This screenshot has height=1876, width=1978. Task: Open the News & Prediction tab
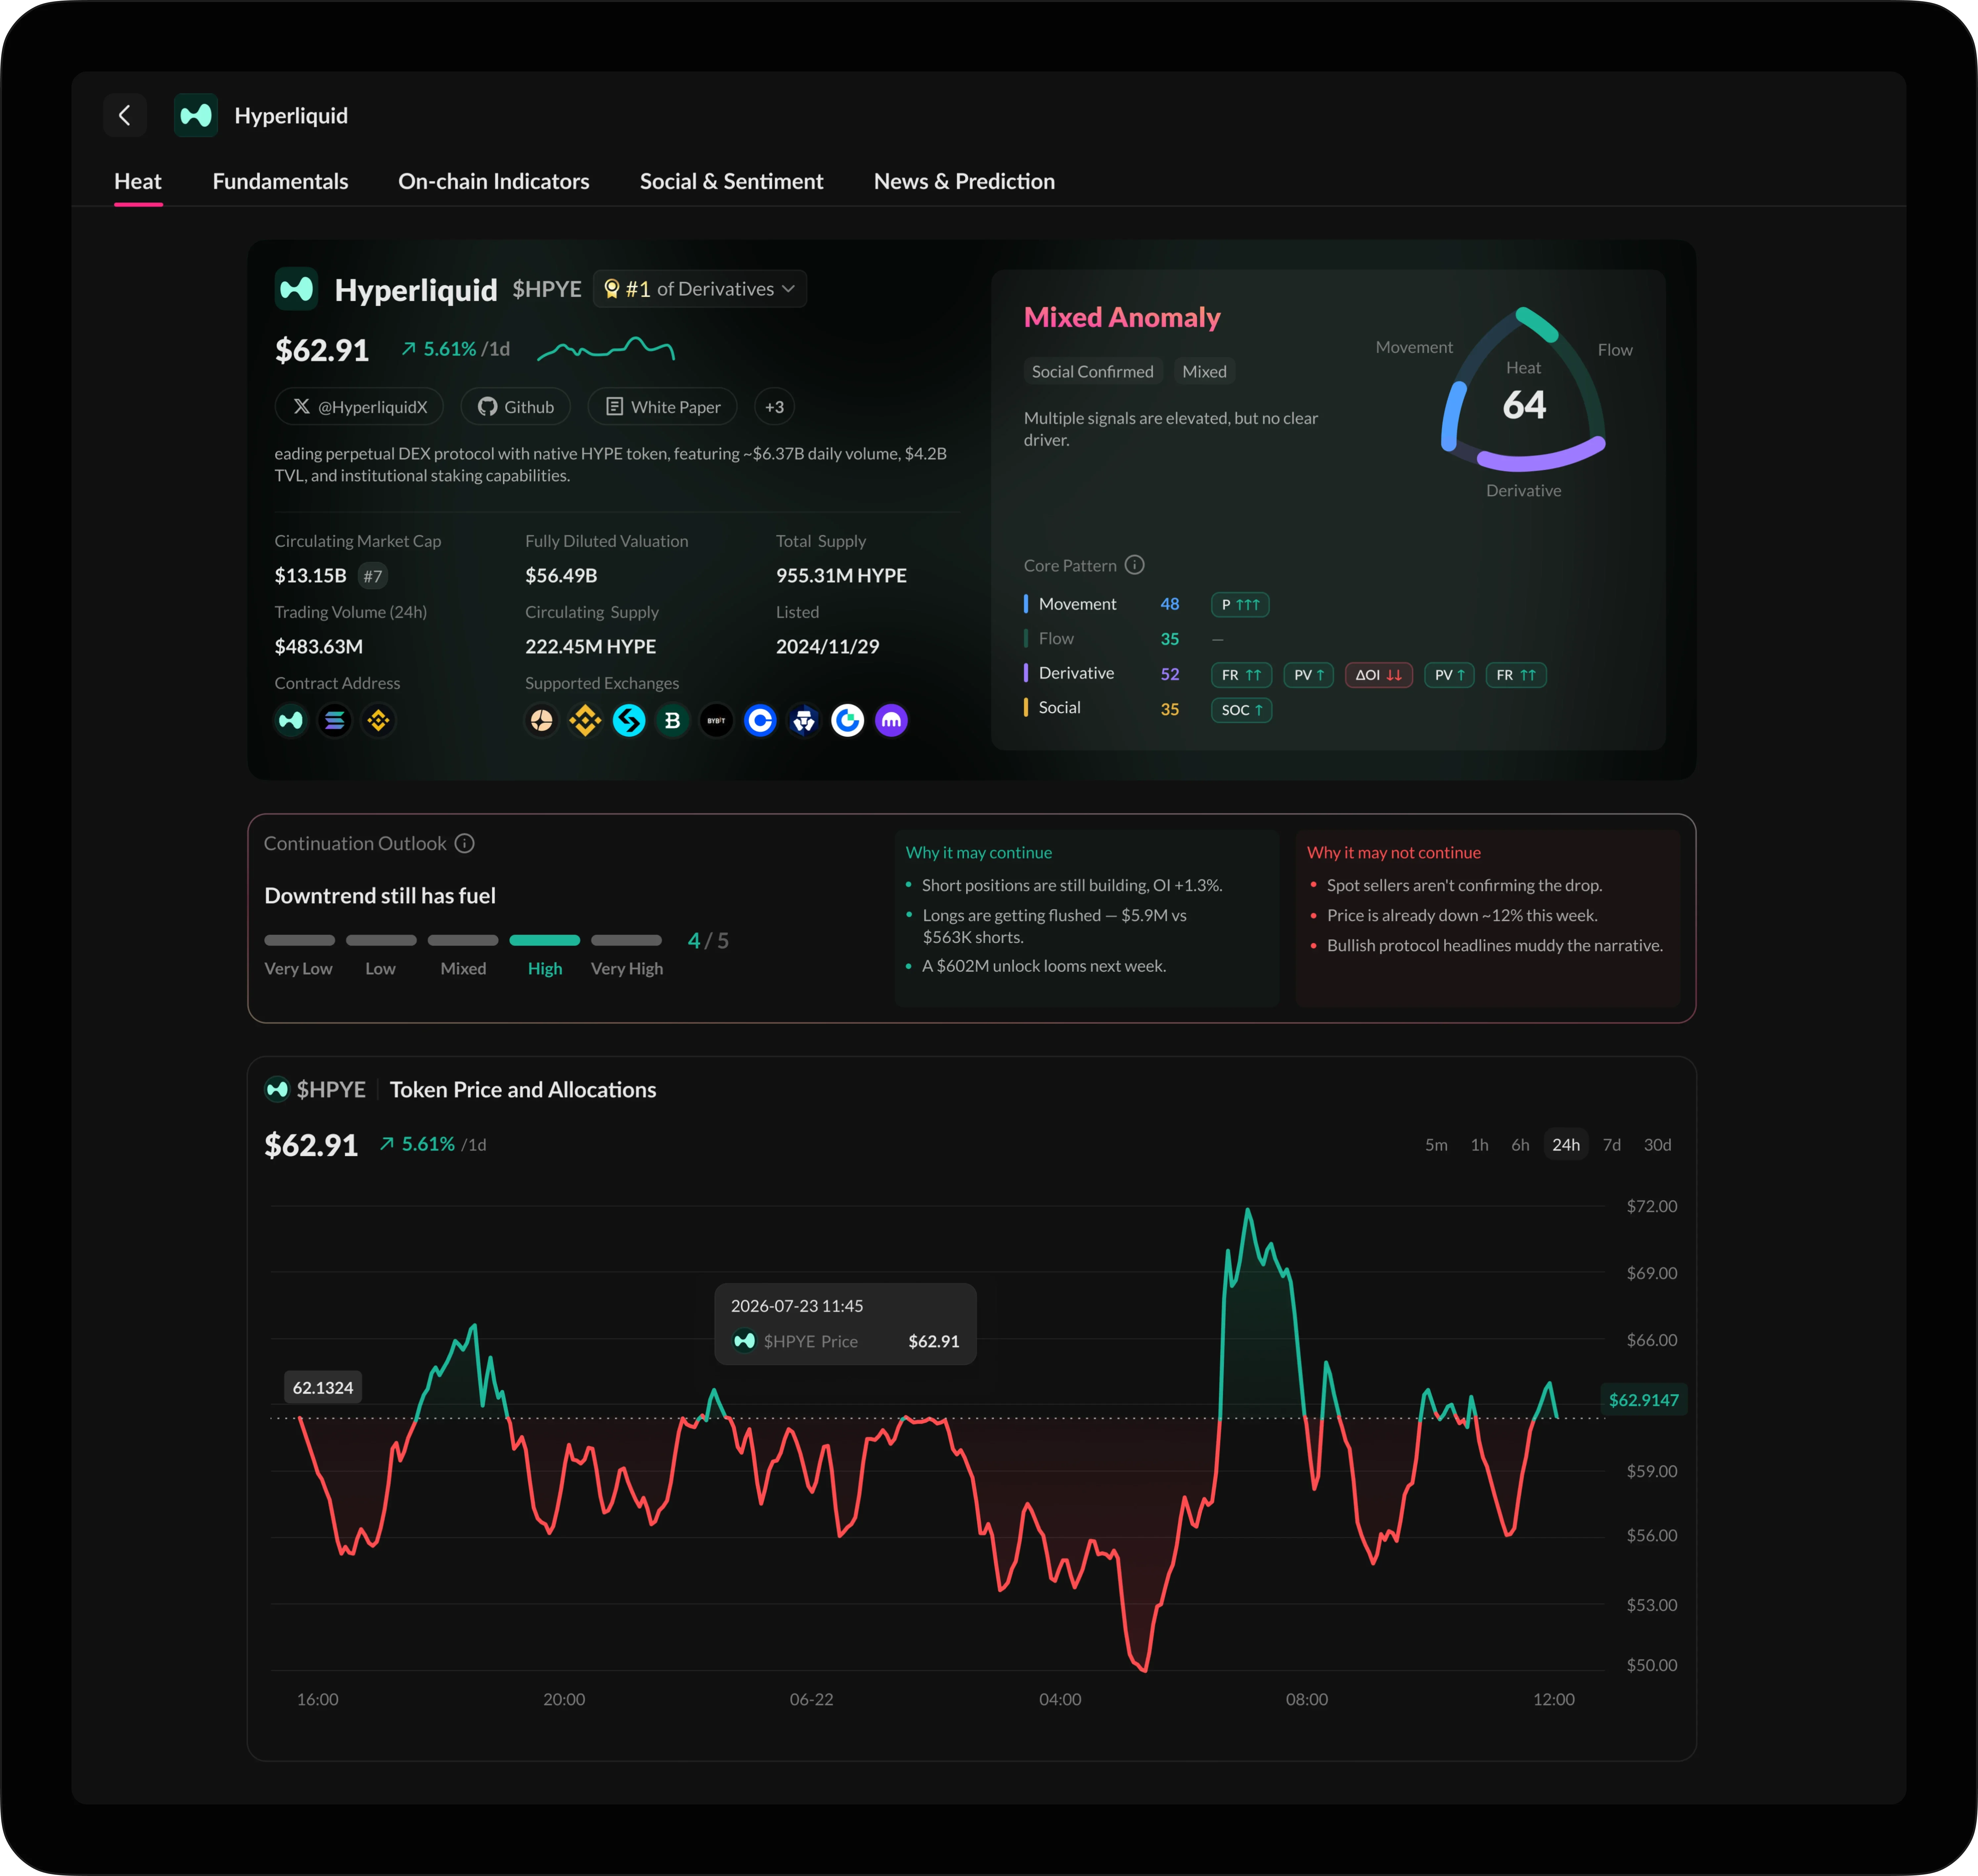click(964, 182)
